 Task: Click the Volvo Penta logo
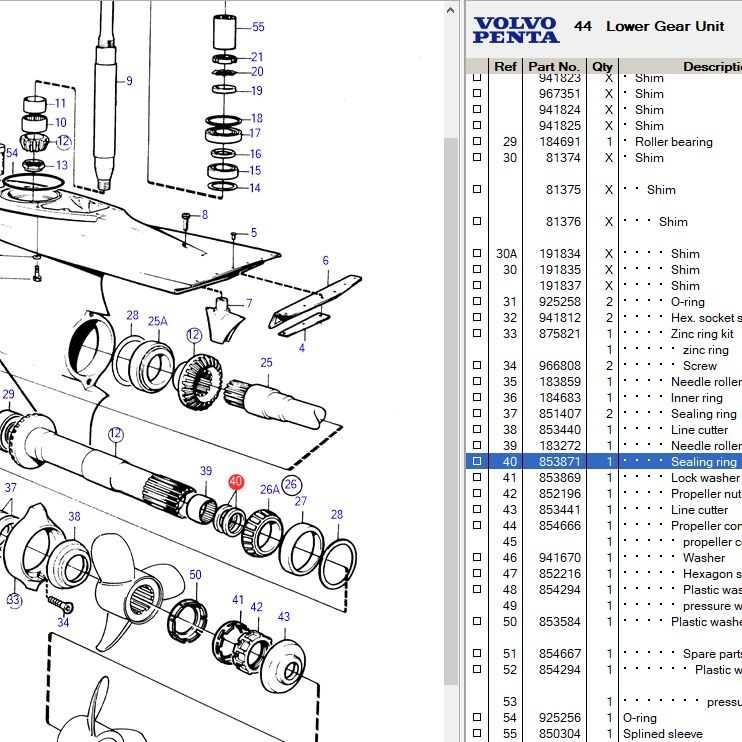point(516,30)
